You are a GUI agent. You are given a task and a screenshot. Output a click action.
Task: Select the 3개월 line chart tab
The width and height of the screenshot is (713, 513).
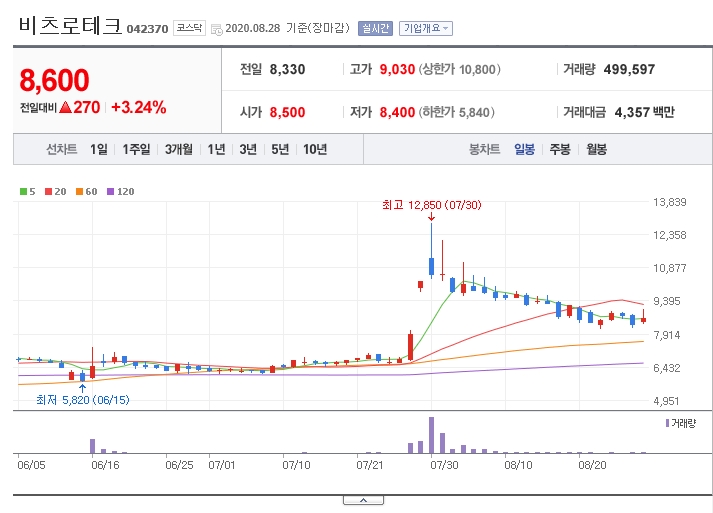[x=179, y=149]
